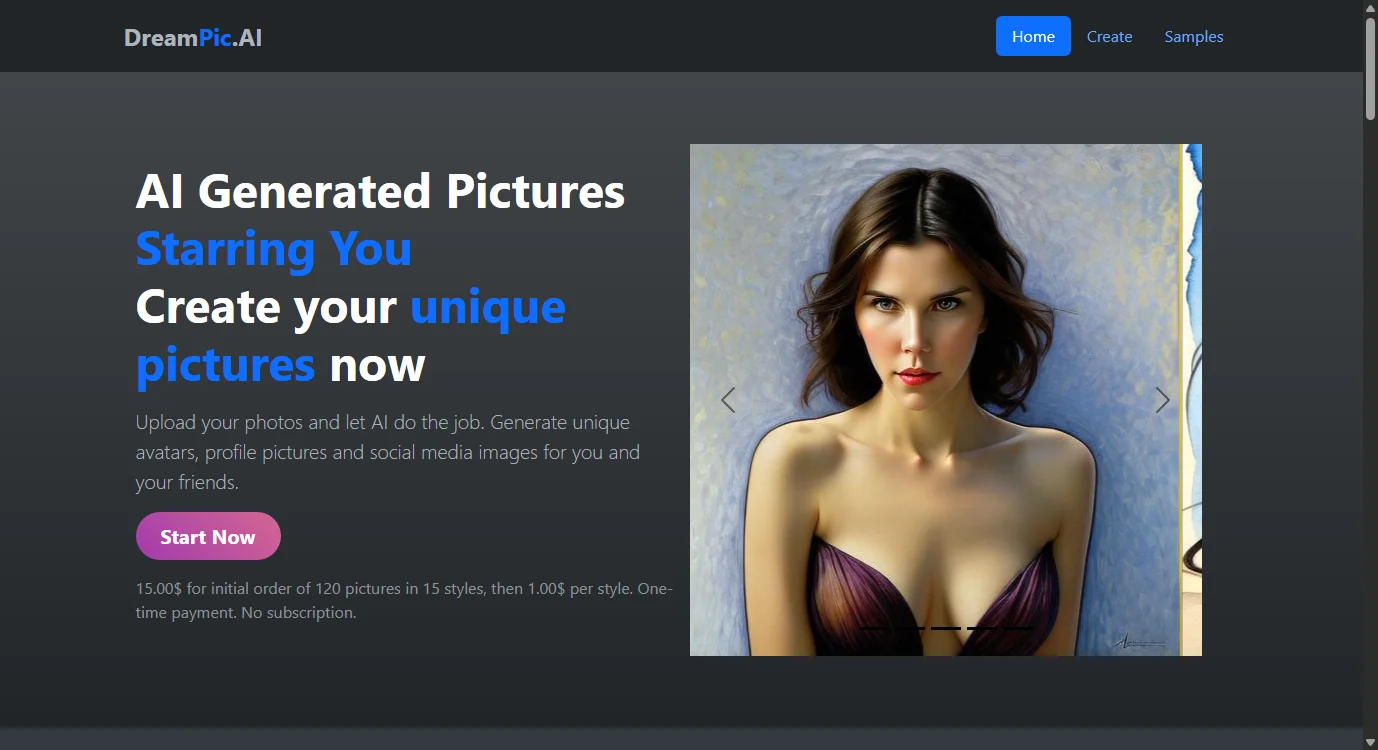Click the page's vertical scrollbar thumb
1378x750 pixels.
(x=1370, y=68)
